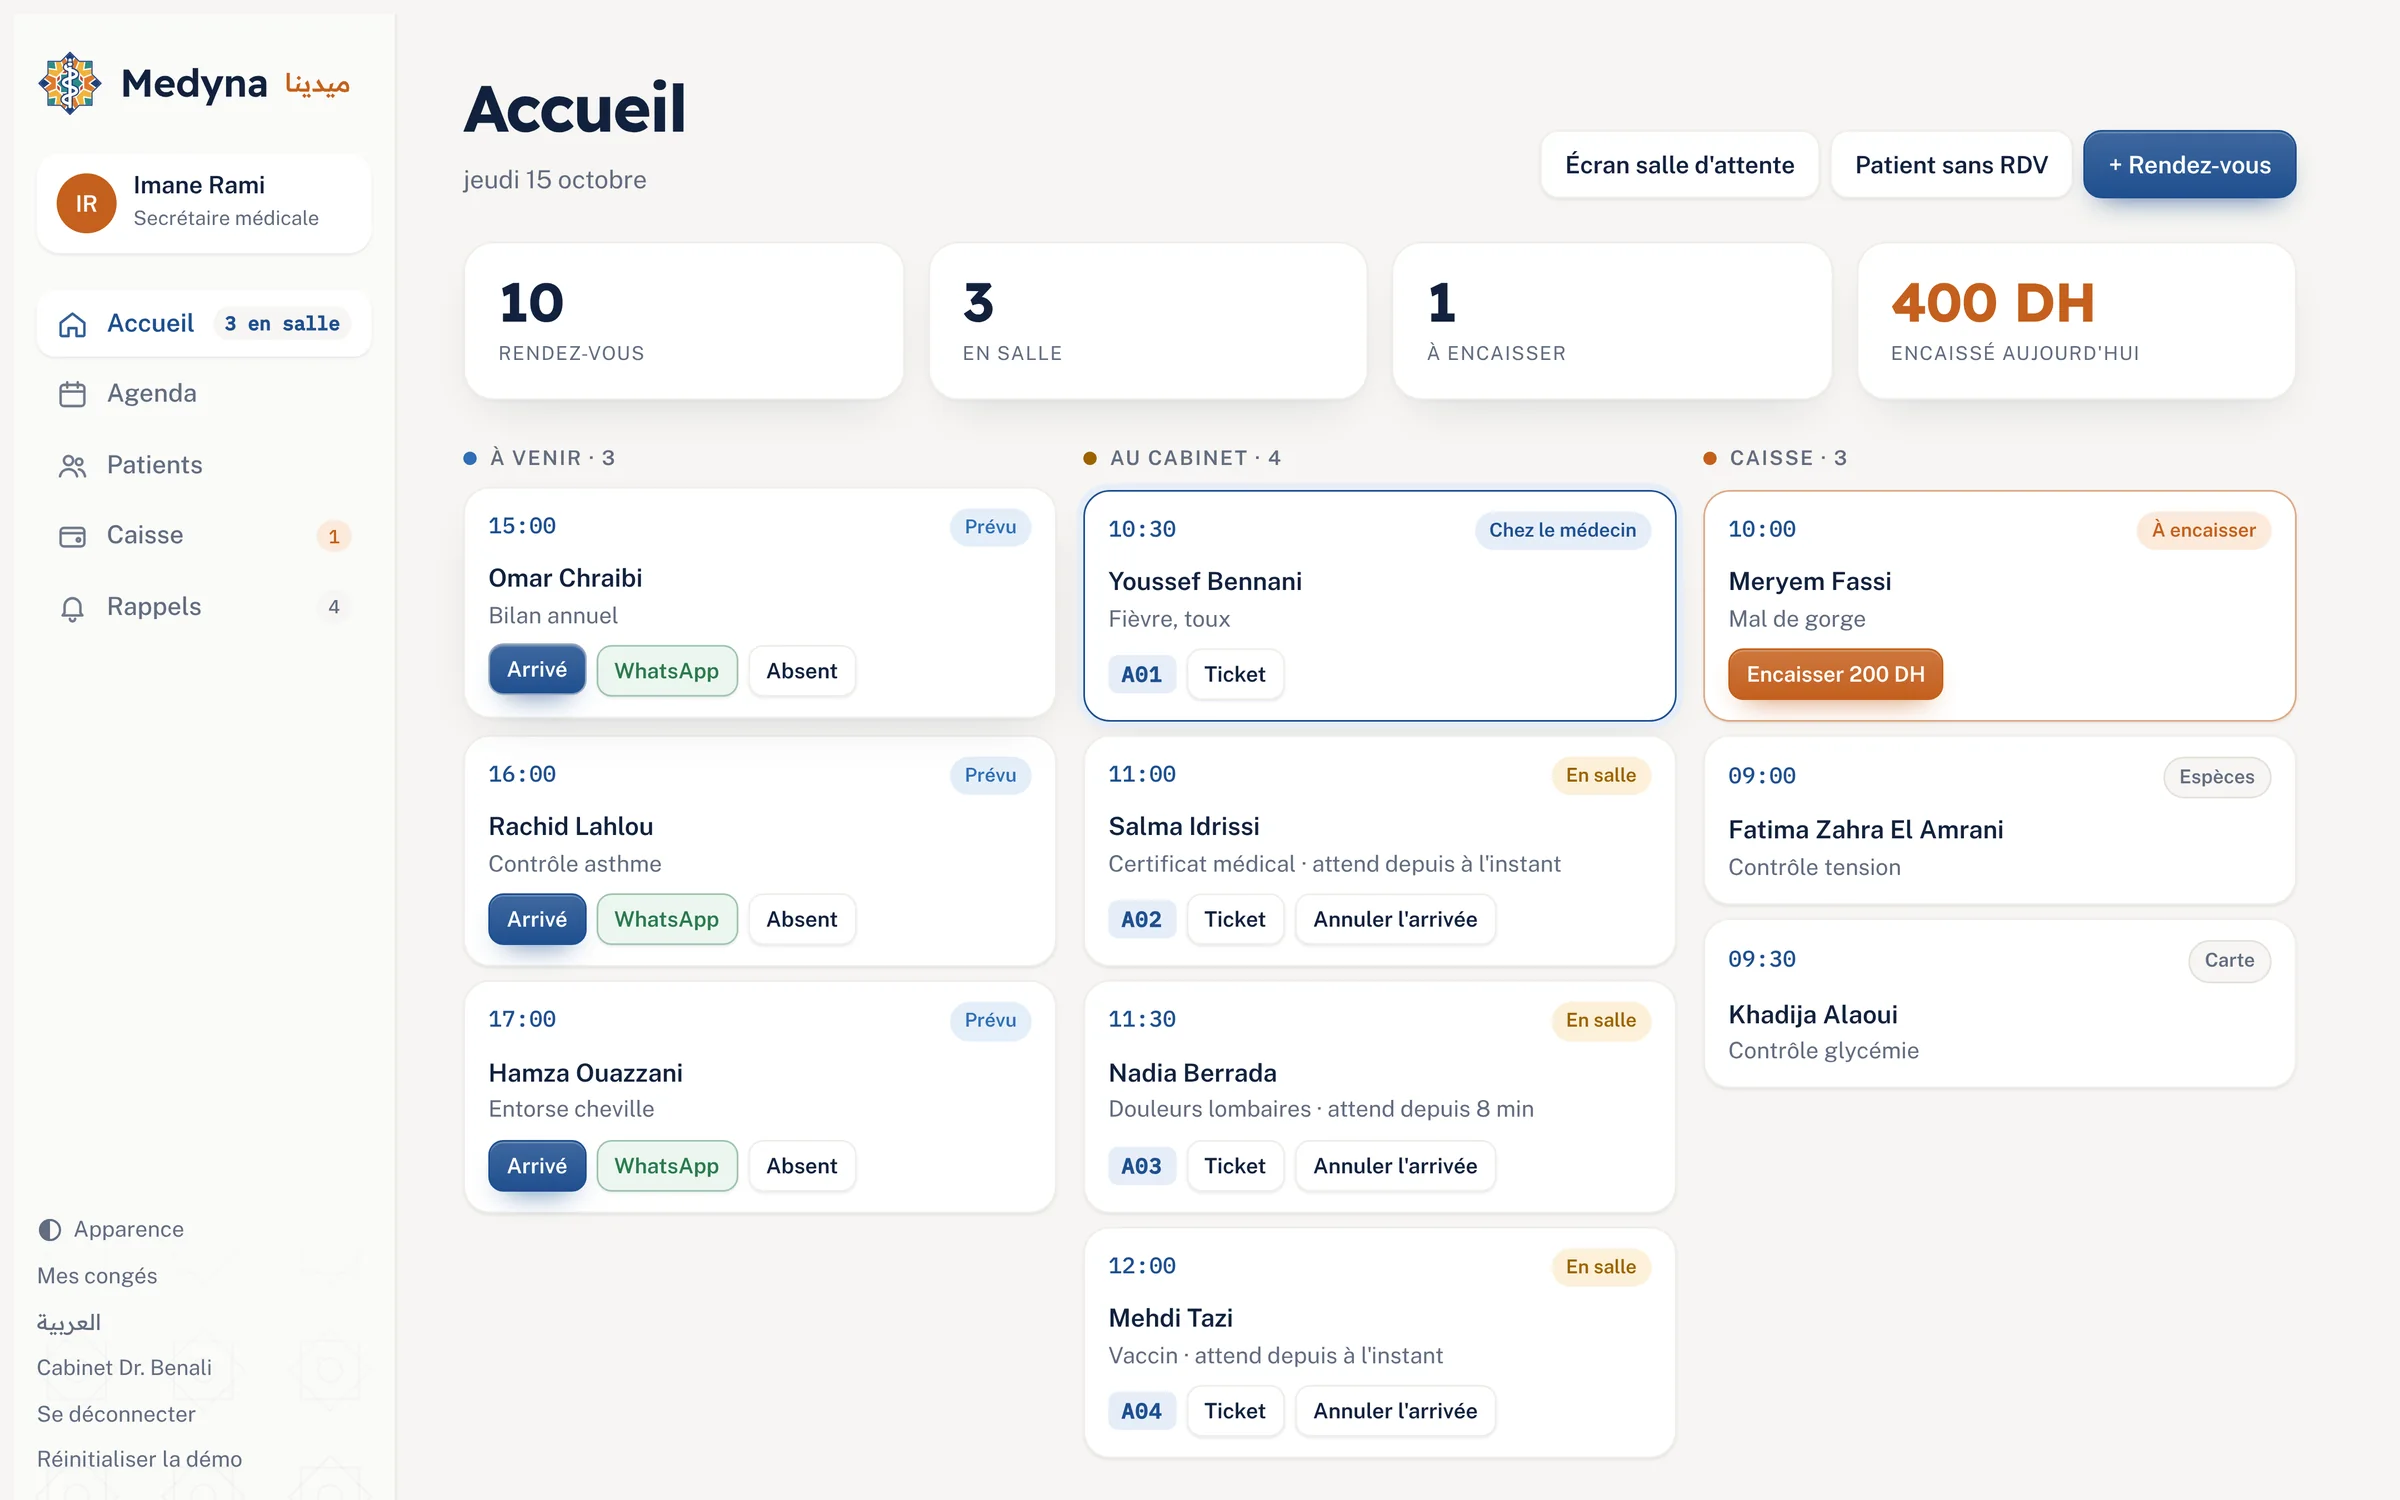Click Se déconnecter link
The height and width of the screenshot is (1500, 2400).
[116, 1414]
